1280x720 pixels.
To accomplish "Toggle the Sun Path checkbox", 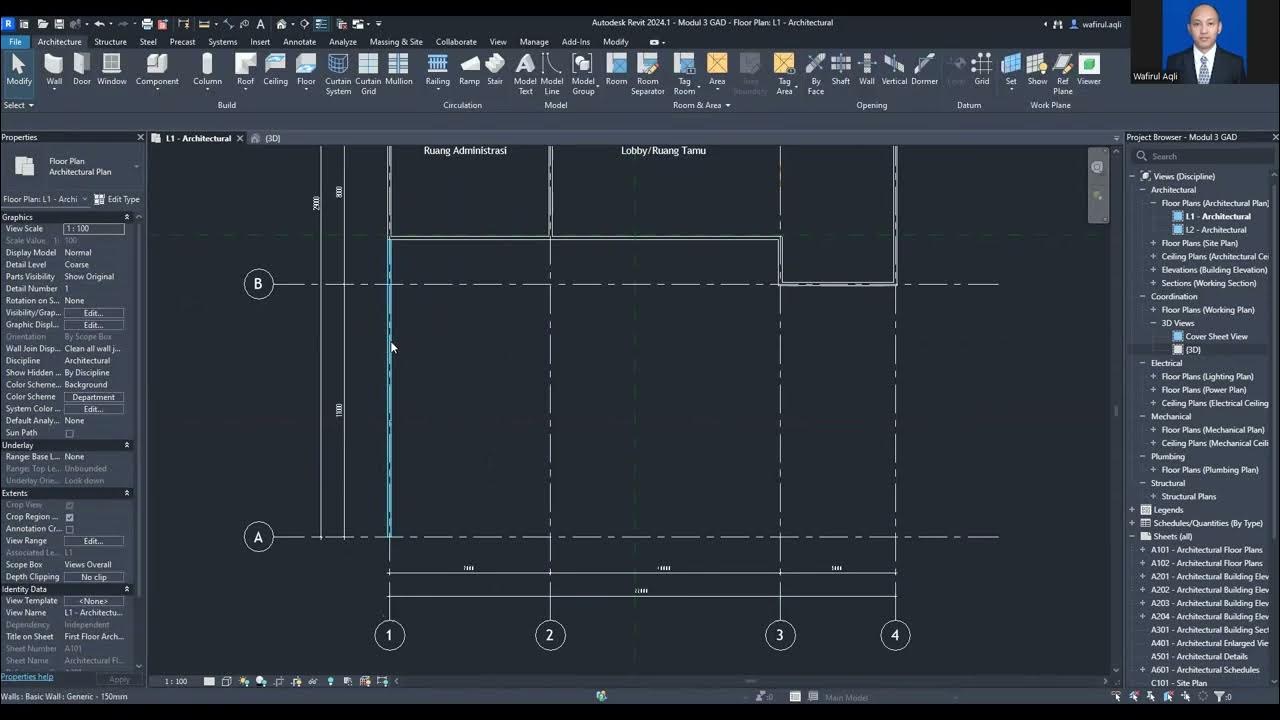I will coord(69,433).
